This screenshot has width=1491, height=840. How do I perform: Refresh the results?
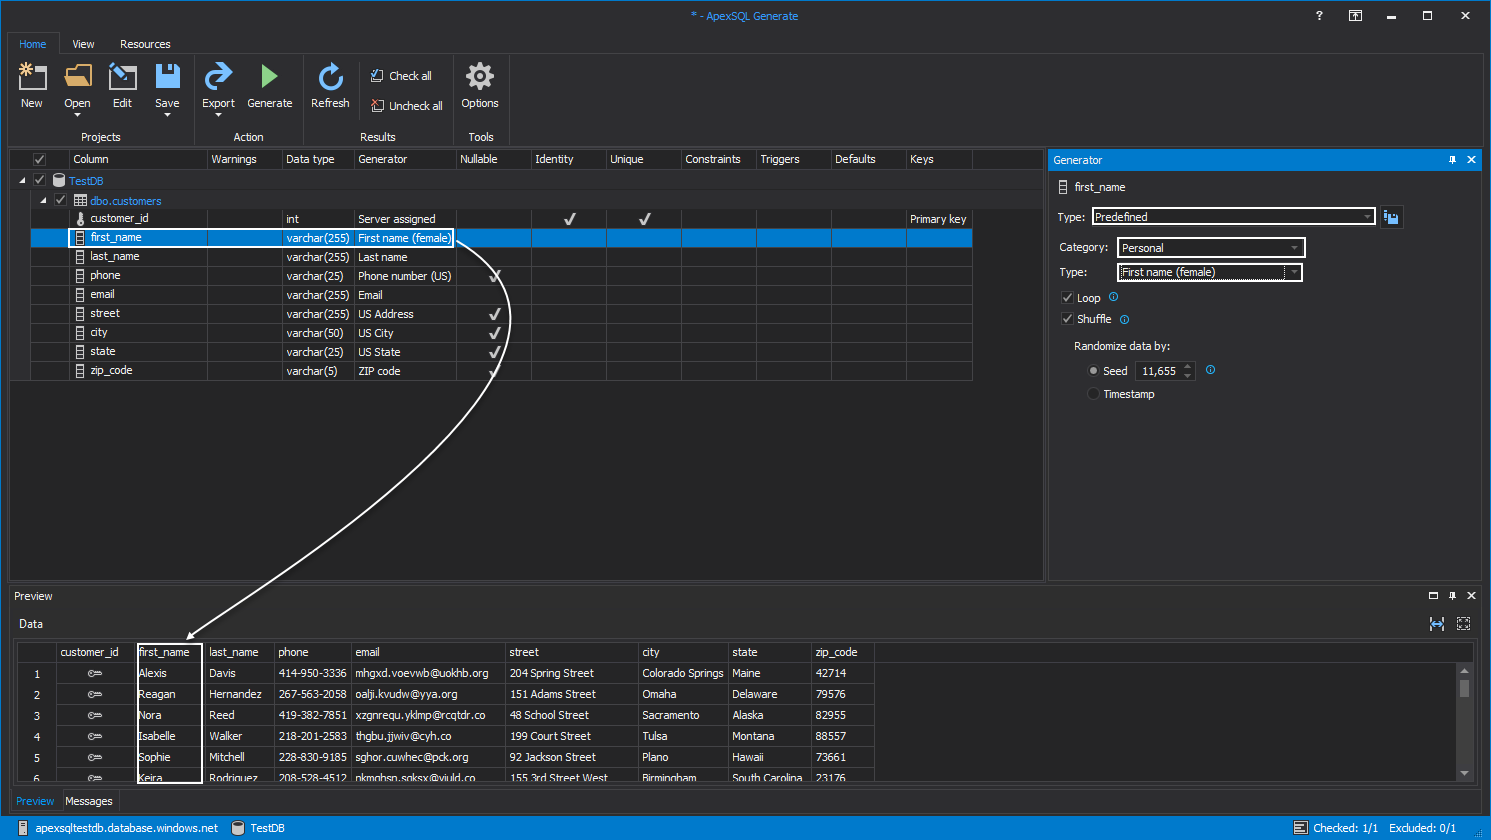pos(330,76)
